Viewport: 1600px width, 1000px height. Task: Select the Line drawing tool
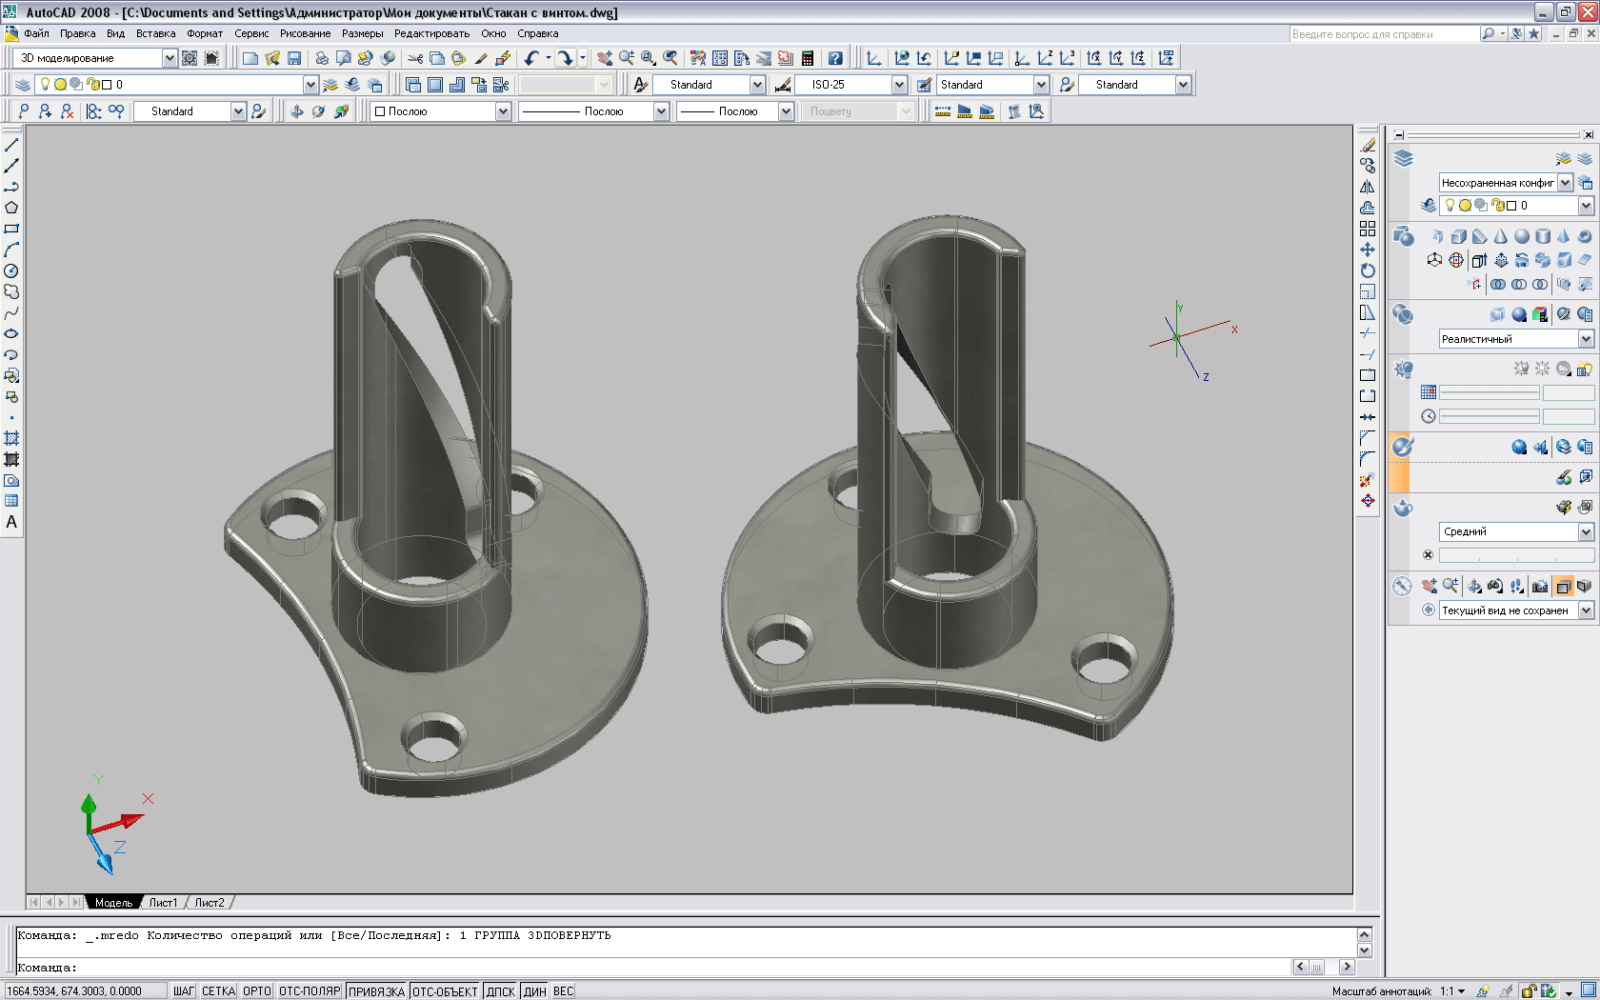tap(12, 145)
